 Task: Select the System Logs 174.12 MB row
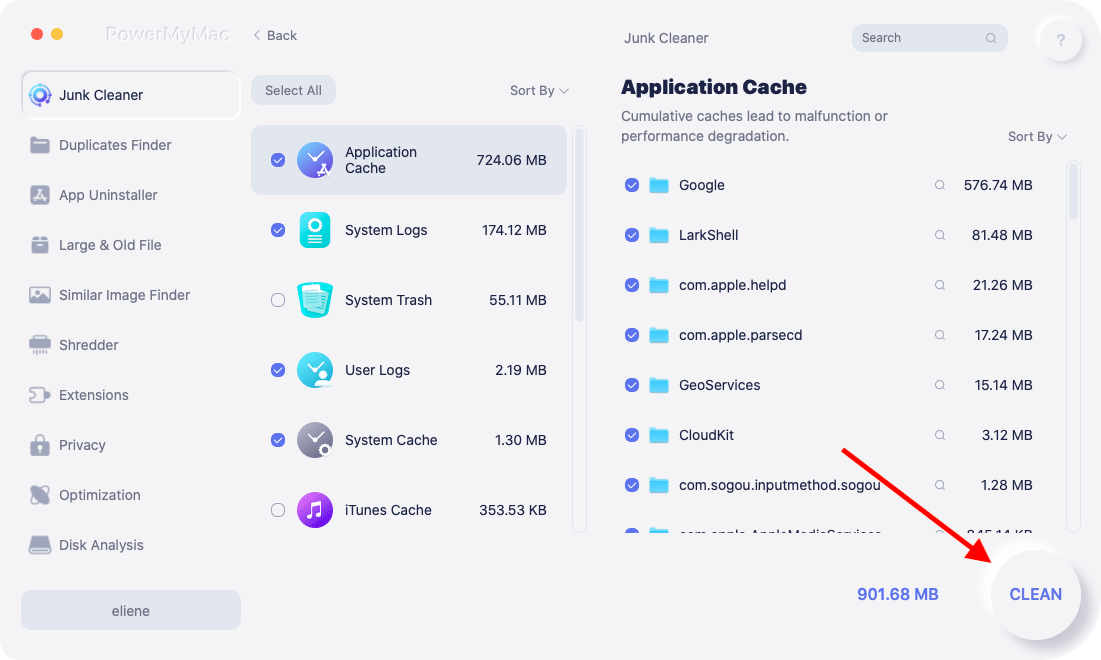click(409, 230)
